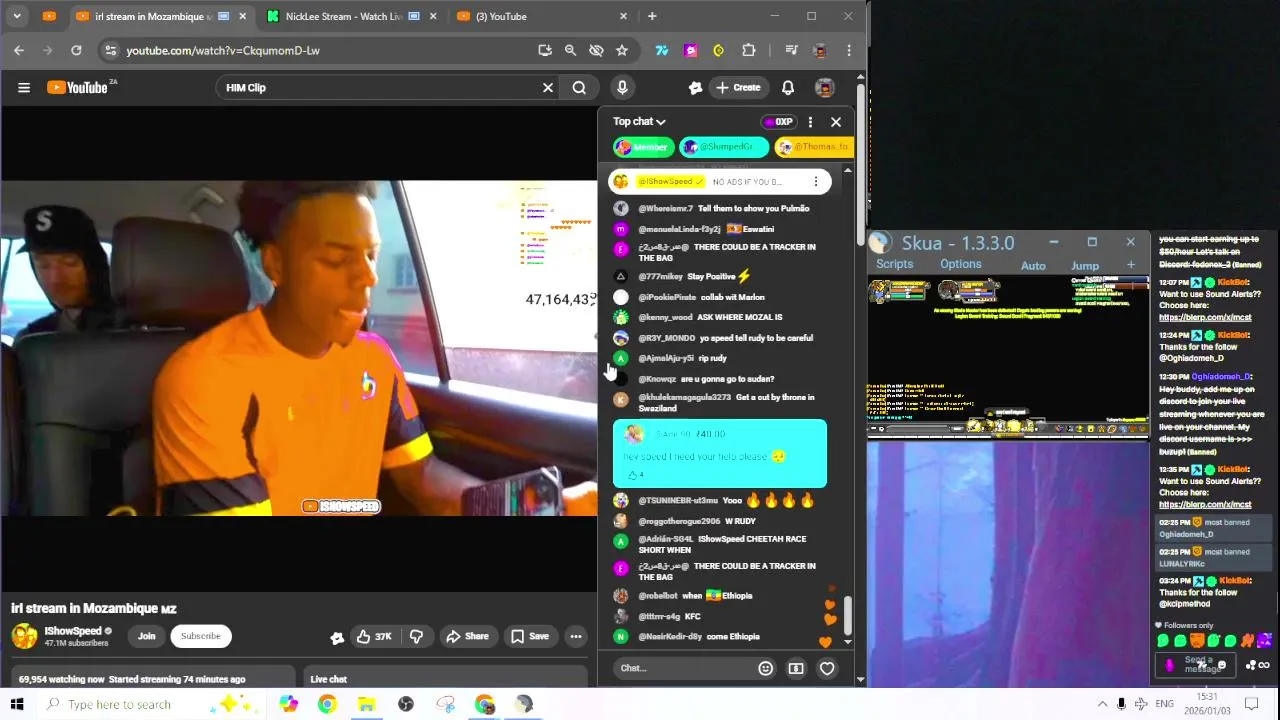
Task: Open live chat three-dot options
Action: [x=810, y=122]
